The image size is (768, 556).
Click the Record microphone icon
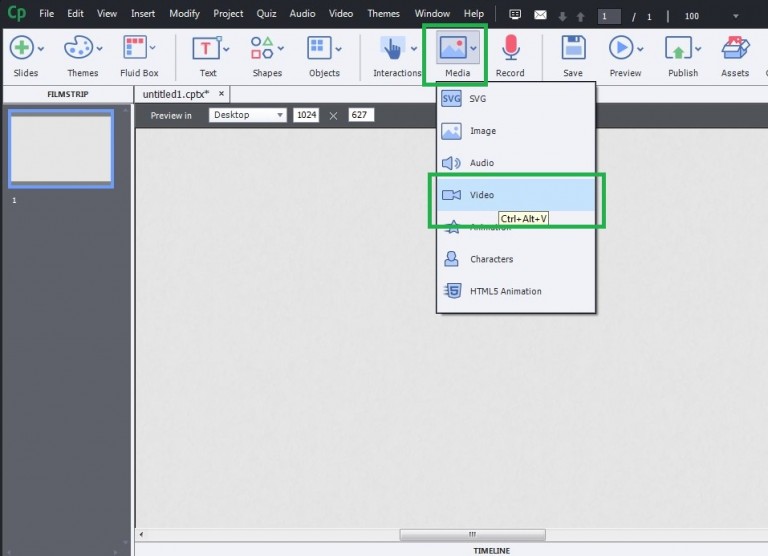click(x=511, y=48)
